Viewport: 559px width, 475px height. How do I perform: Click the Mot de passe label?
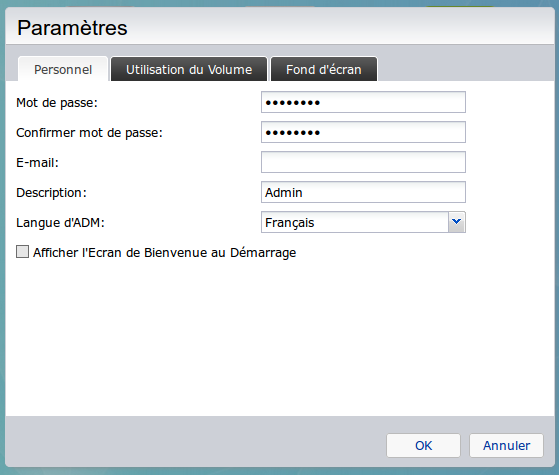(x=57, y=103)
